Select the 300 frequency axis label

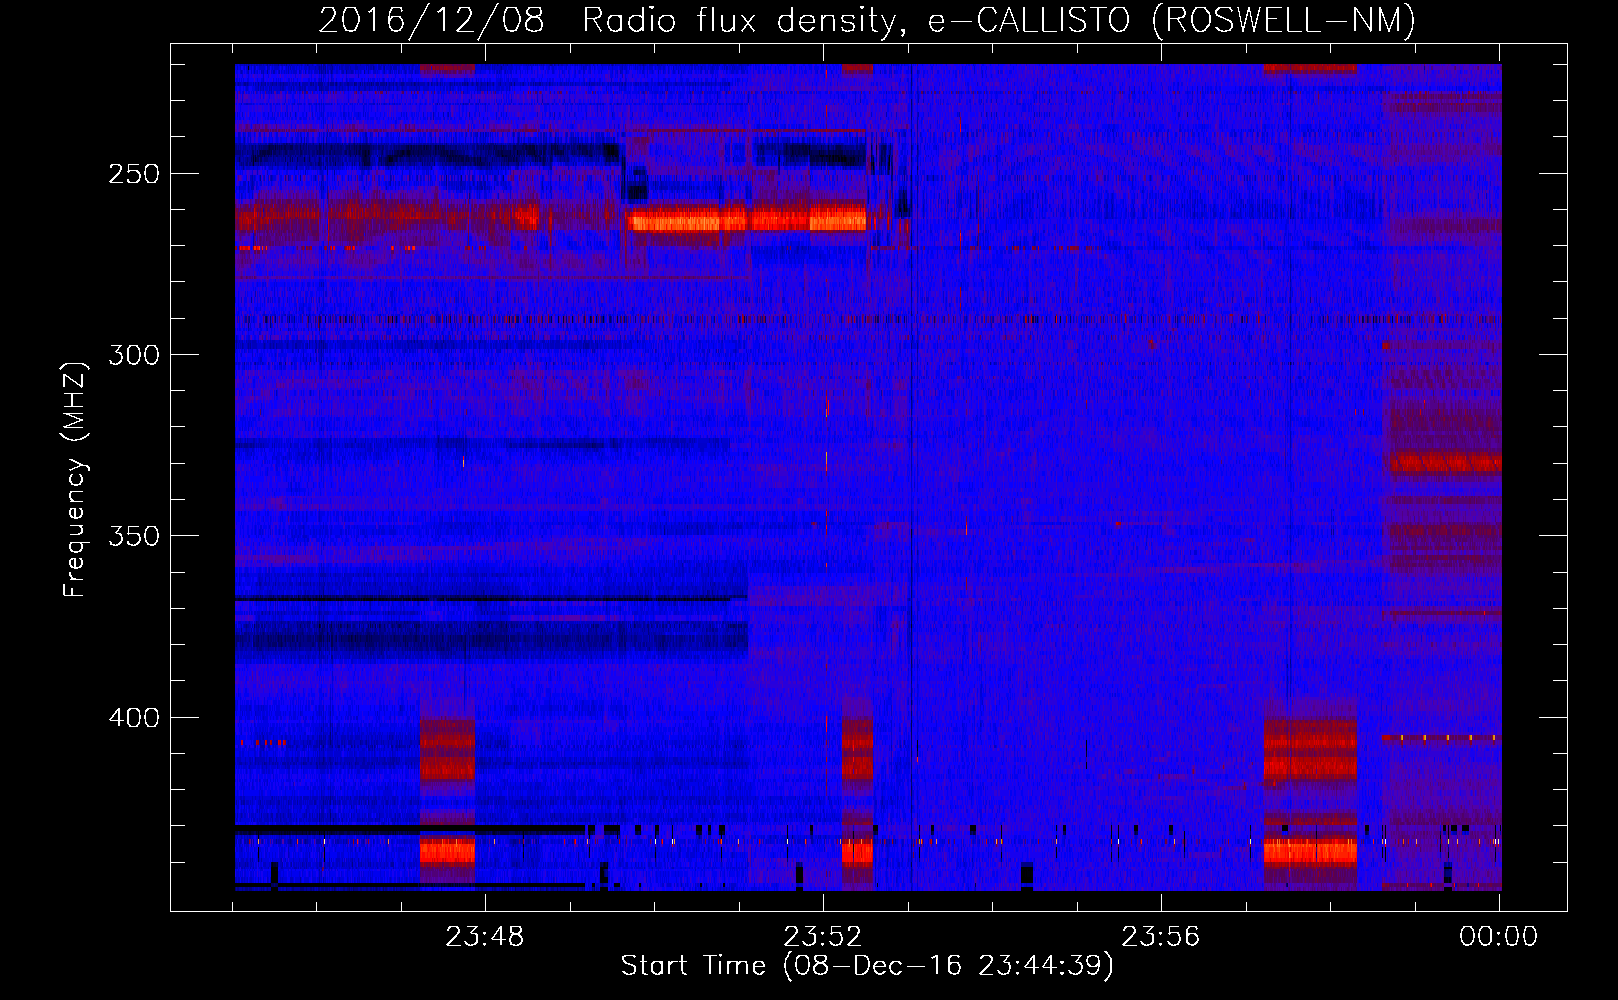tap(134, 355)
